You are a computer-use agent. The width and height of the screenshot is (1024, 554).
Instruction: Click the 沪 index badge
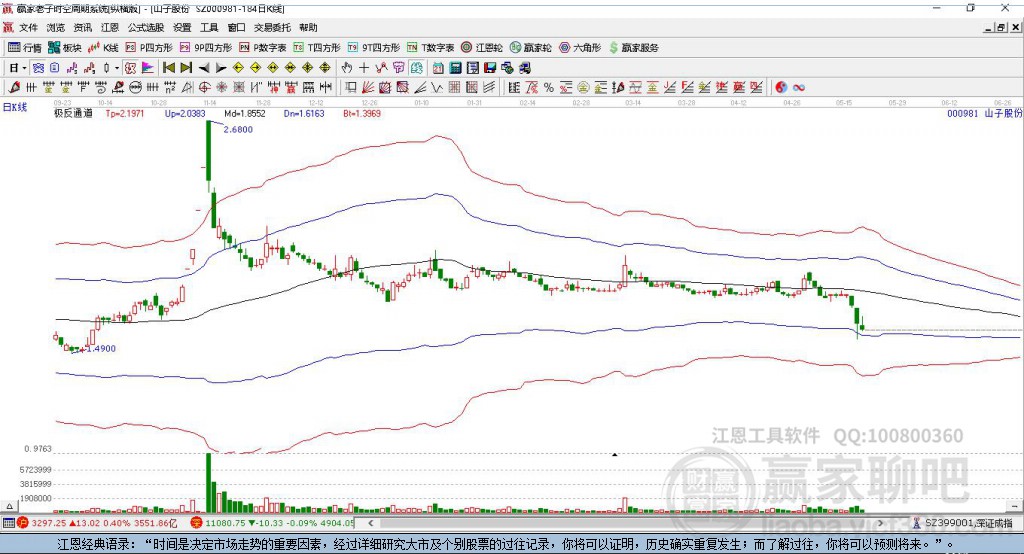(x=23, y=523)
